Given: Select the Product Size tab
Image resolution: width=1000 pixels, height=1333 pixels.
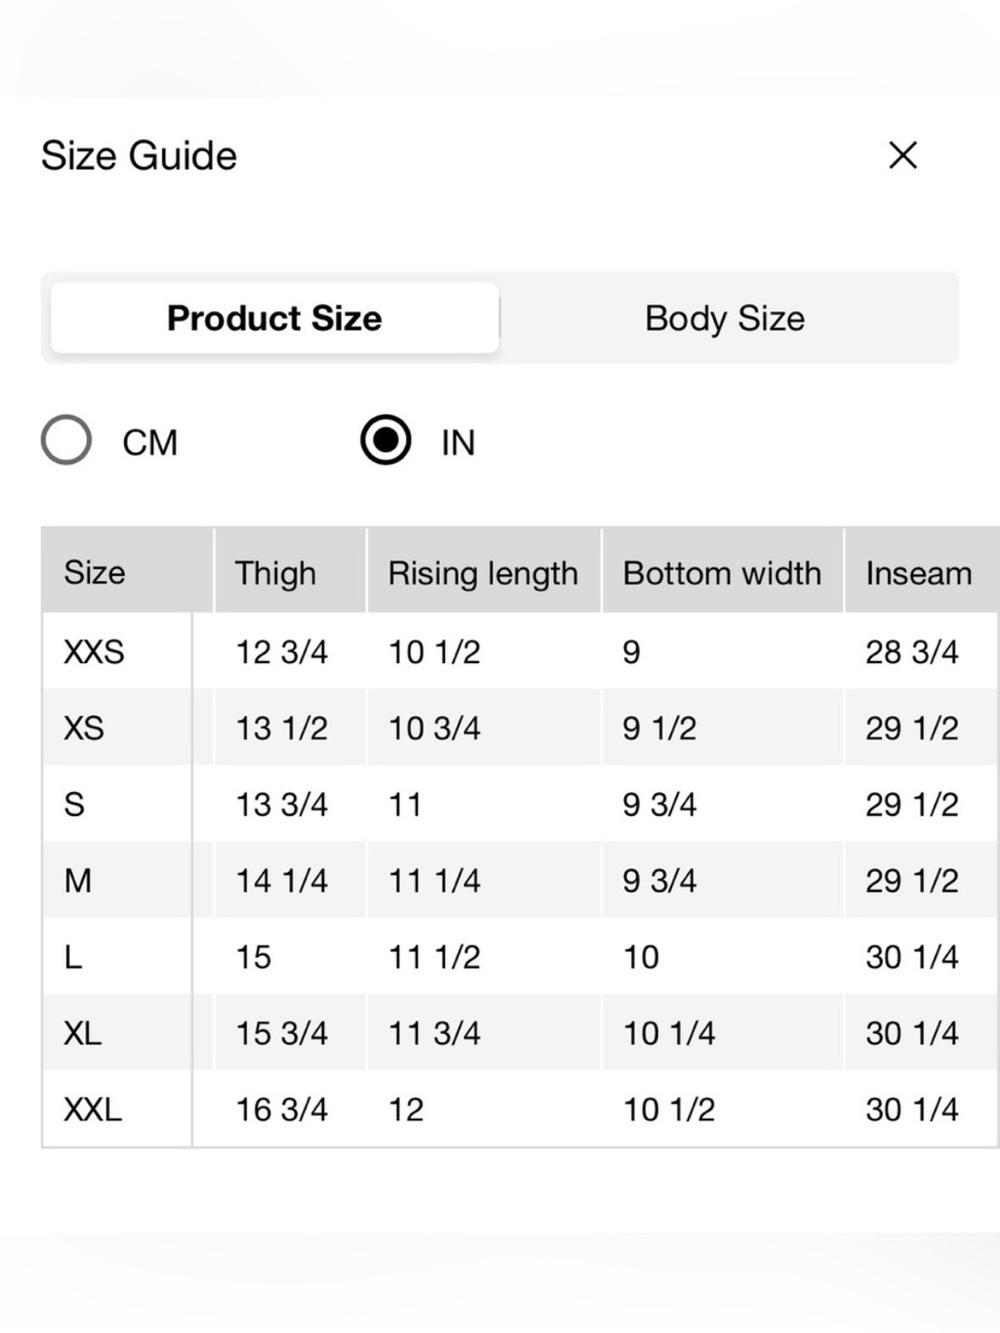Looking at the screenshot, I should click(x=275, y=318).
